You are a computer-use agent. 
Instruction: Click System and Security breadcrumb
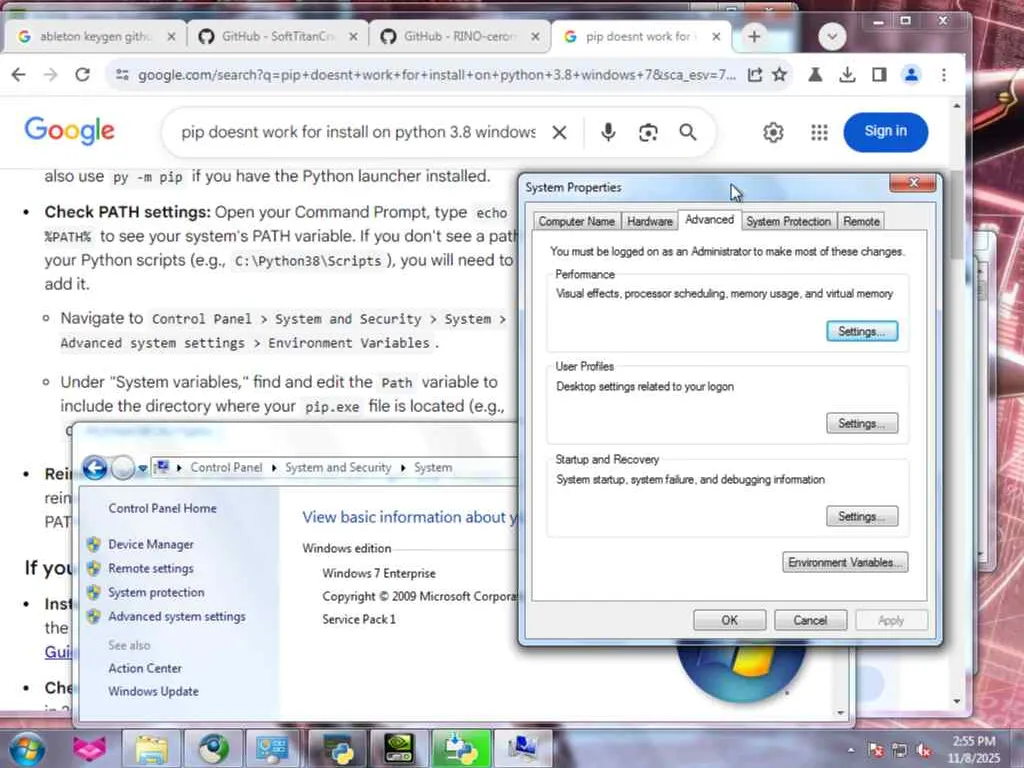coord(338,468)
